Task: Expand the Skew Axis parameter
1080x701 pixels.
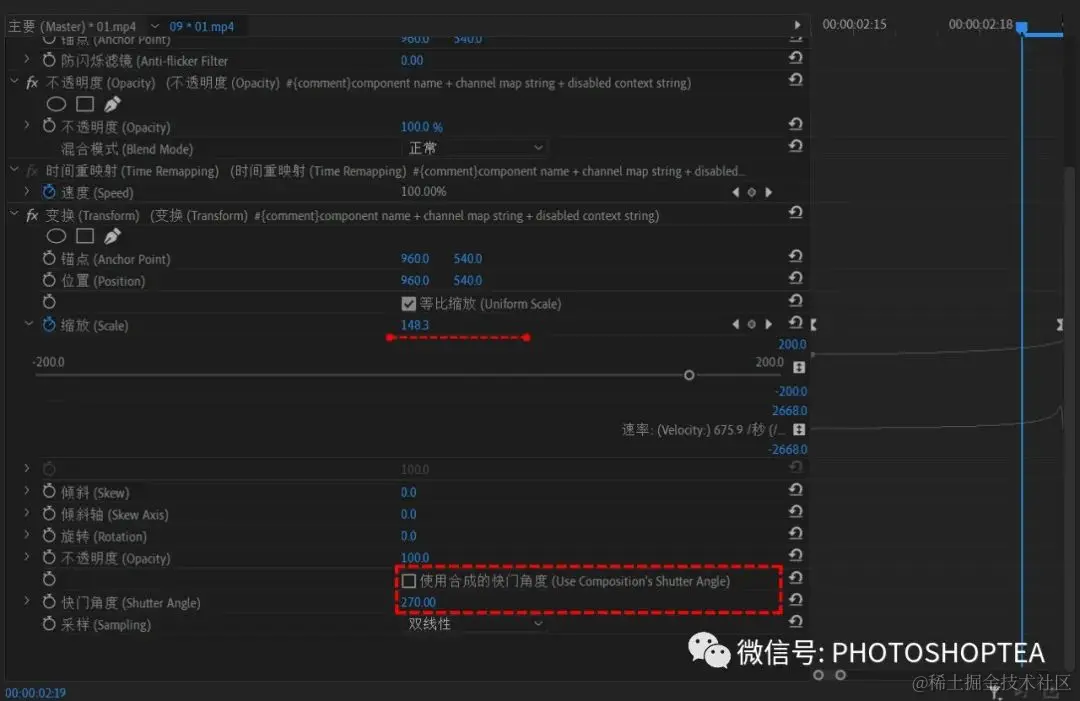Action: 27,513
